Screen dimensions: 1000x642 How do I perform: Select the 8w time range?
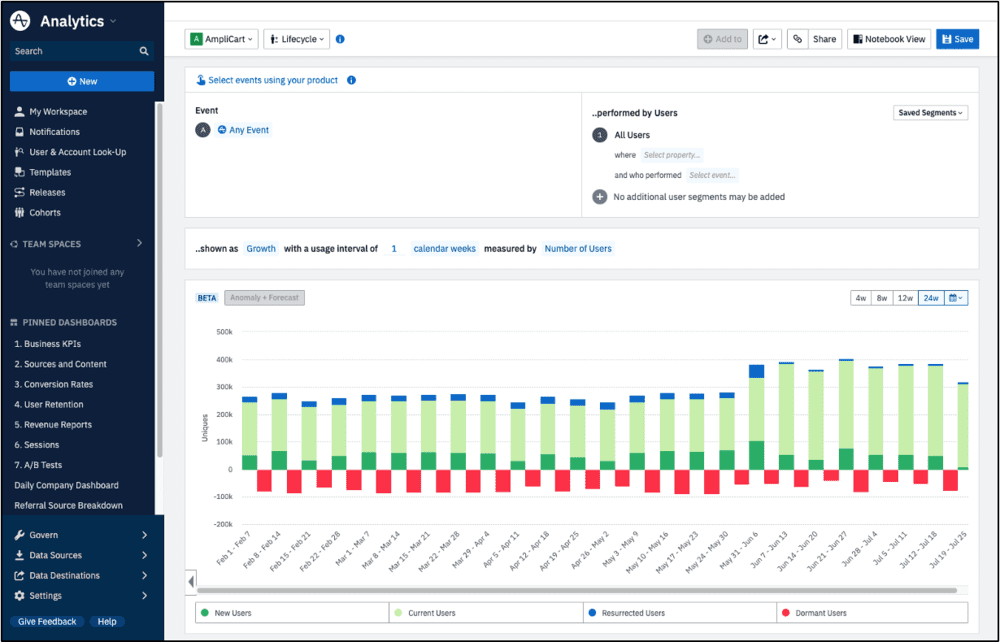(882, 298)
